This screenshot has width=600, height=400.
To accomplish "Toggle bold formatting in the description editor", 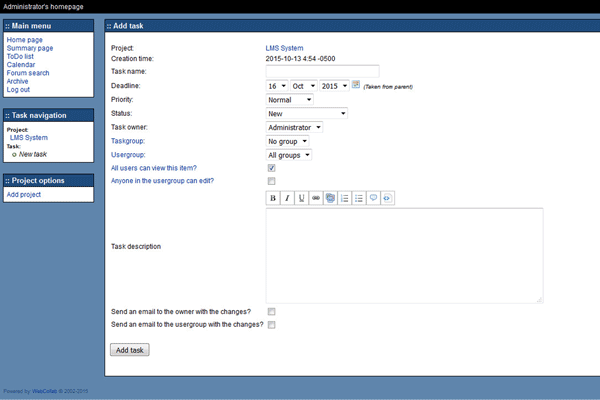I will tap(273, 198).
